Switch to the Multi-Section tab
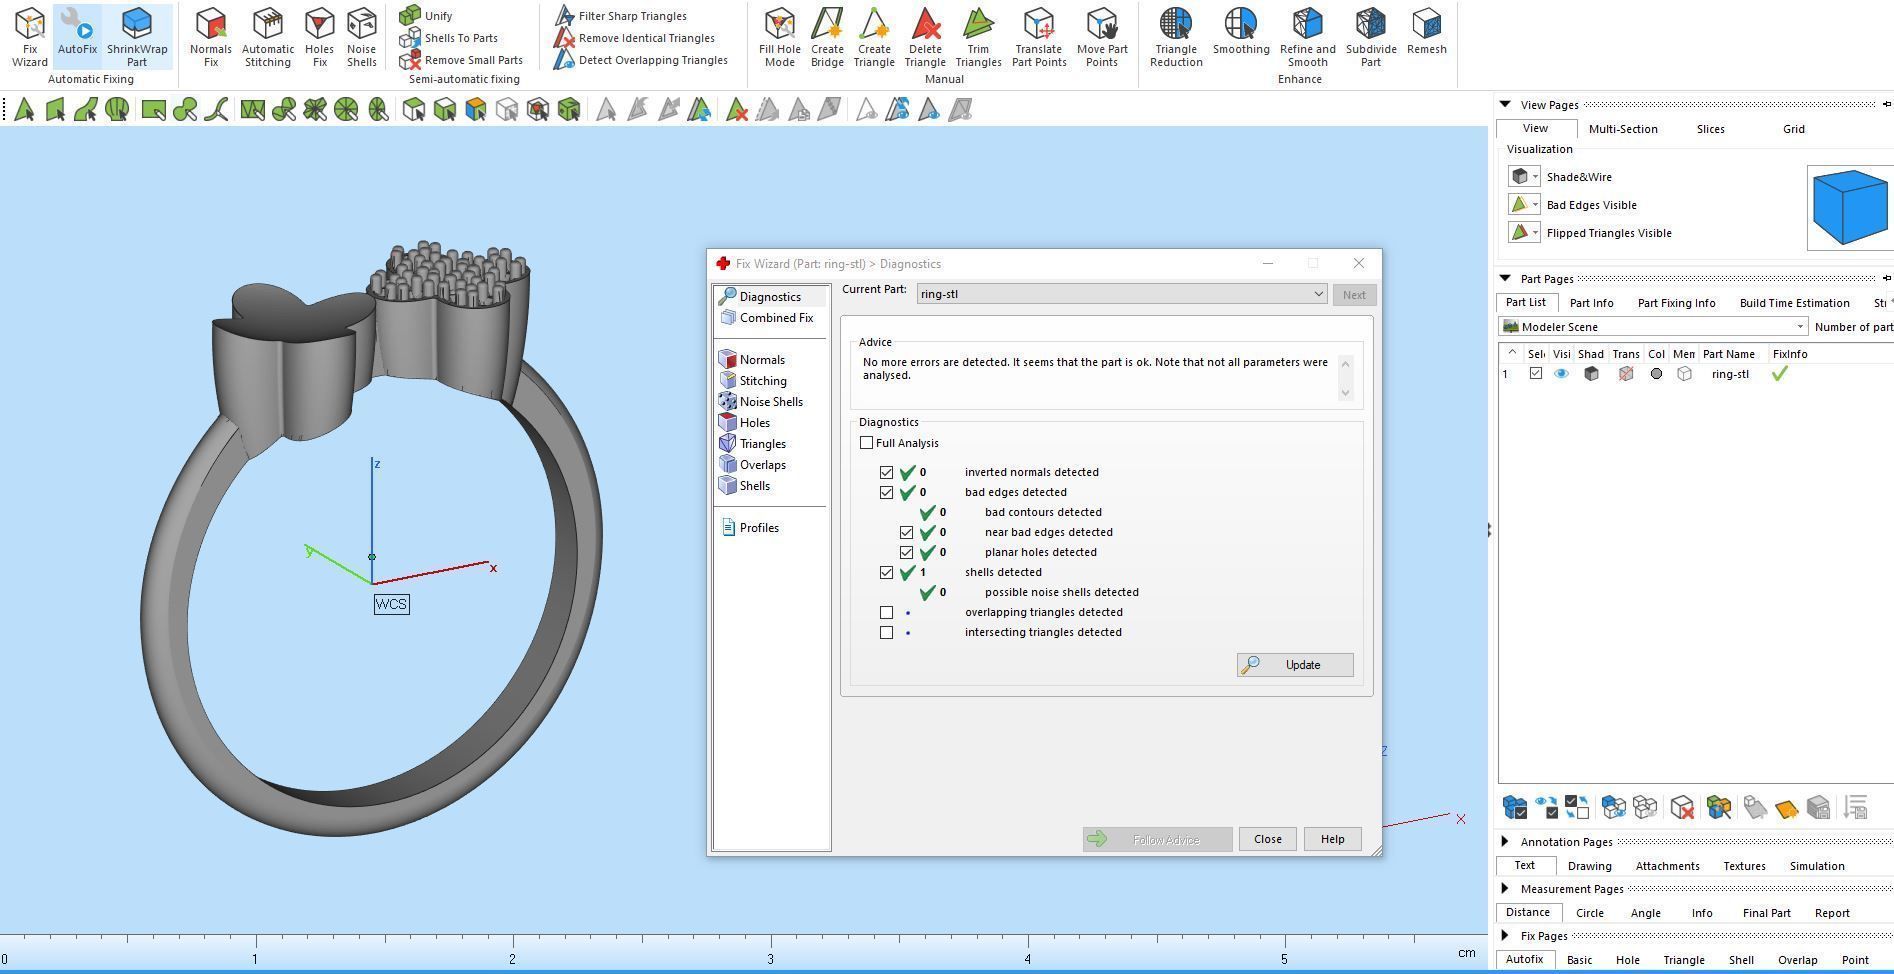Screen dimensions: 1894x974 [x=1623, y=129]
